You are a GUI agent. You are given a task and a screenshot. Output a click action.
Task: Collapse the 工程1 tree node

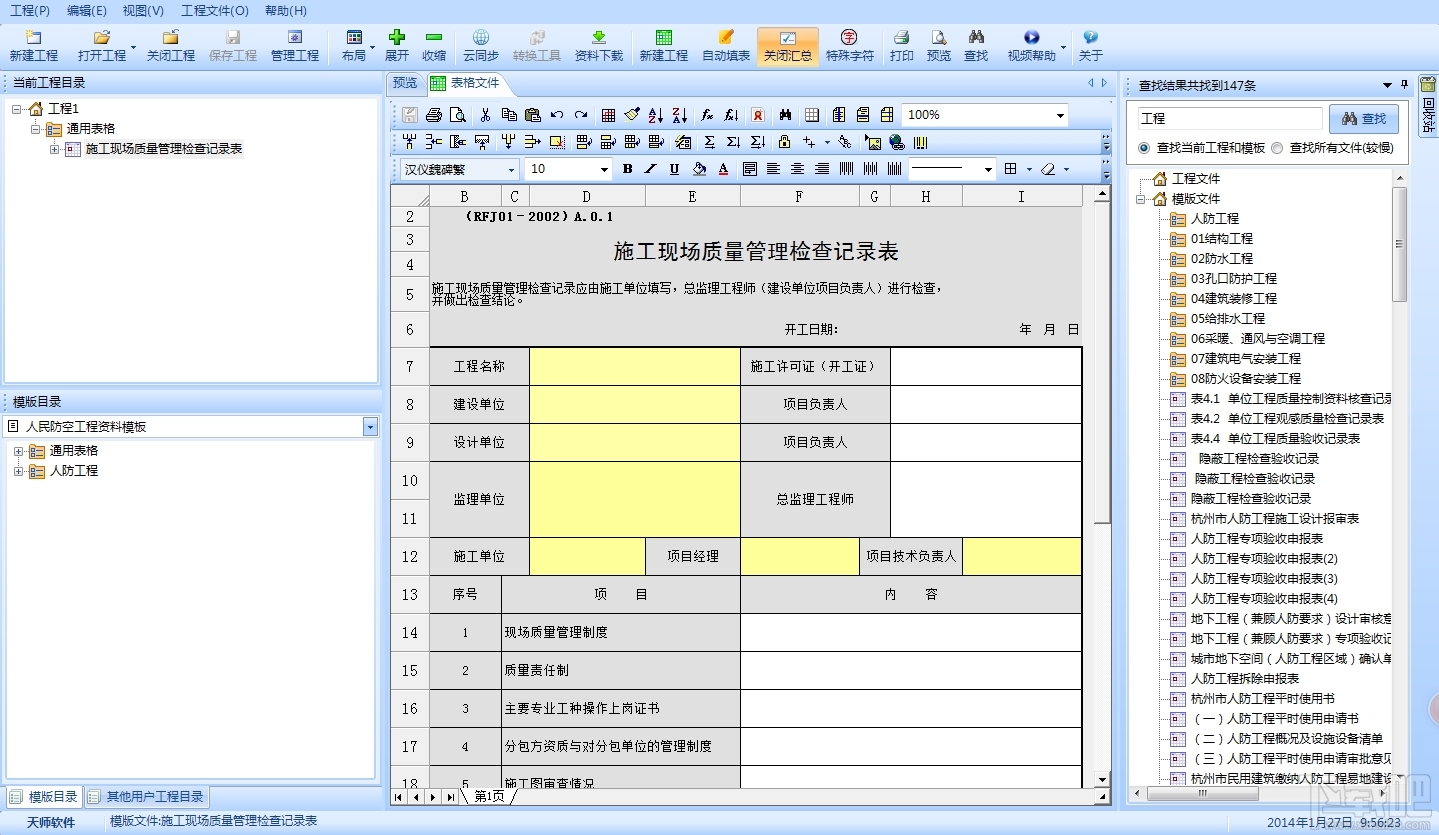[x=17, y=109]
